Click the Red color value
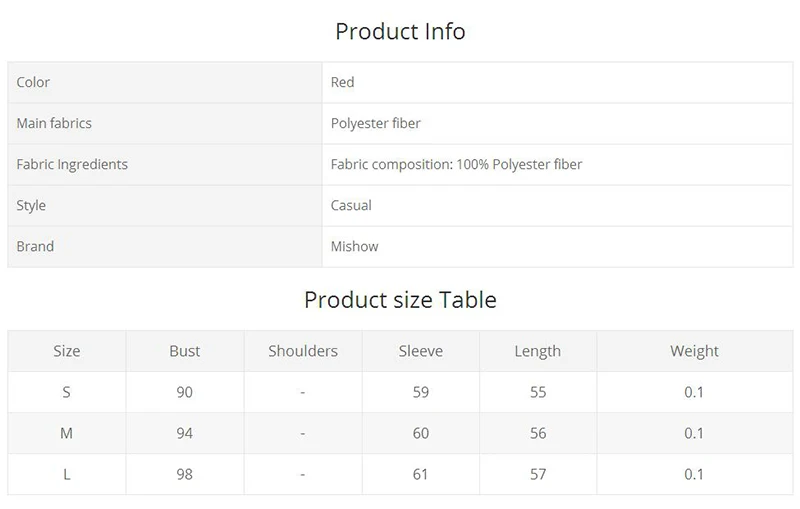This screenshot has height=509, width=800. (342, 82)
